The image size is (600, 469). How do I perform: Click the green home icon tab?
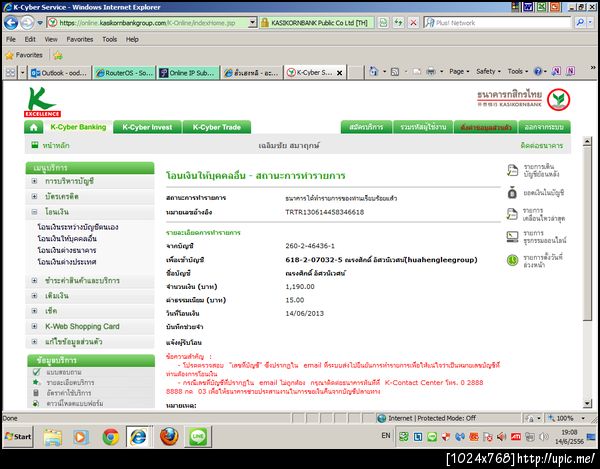34,127
